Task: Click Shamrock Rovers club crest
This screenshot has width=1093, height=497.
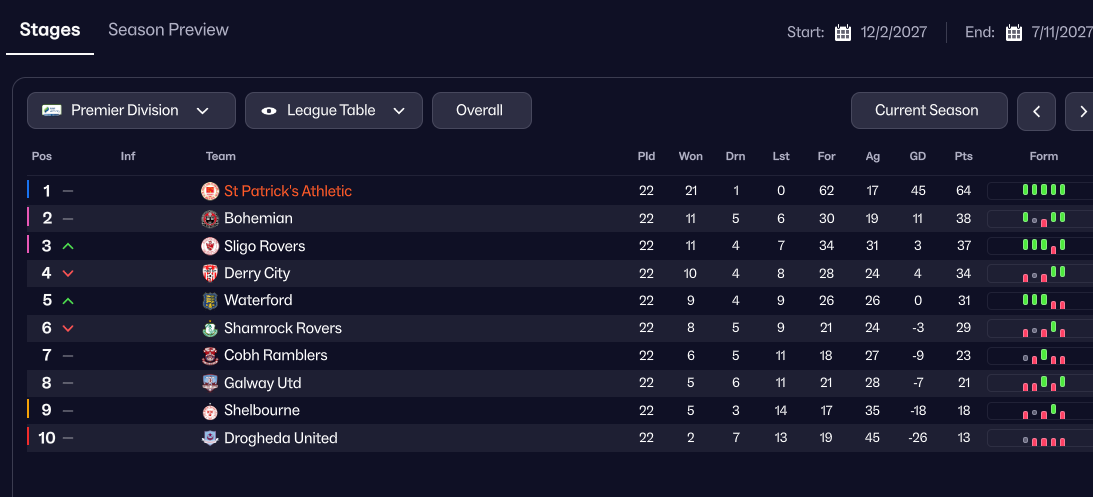Action: (x=210, y=328)
